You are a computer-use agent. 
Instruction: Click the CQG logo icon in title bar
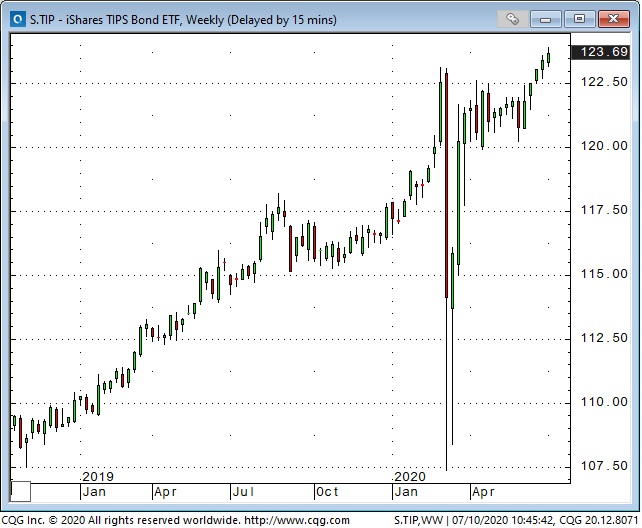18,19
